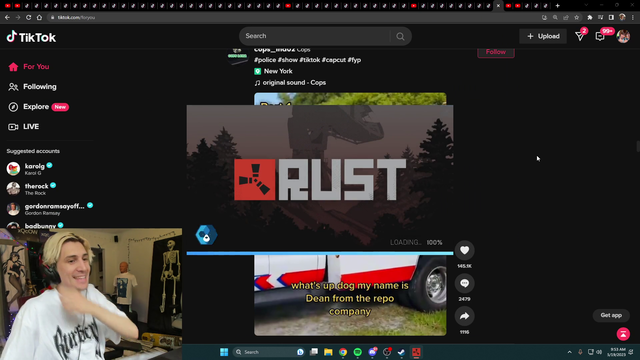Open the Chrome media controls icon

click(x=600, y=18)
